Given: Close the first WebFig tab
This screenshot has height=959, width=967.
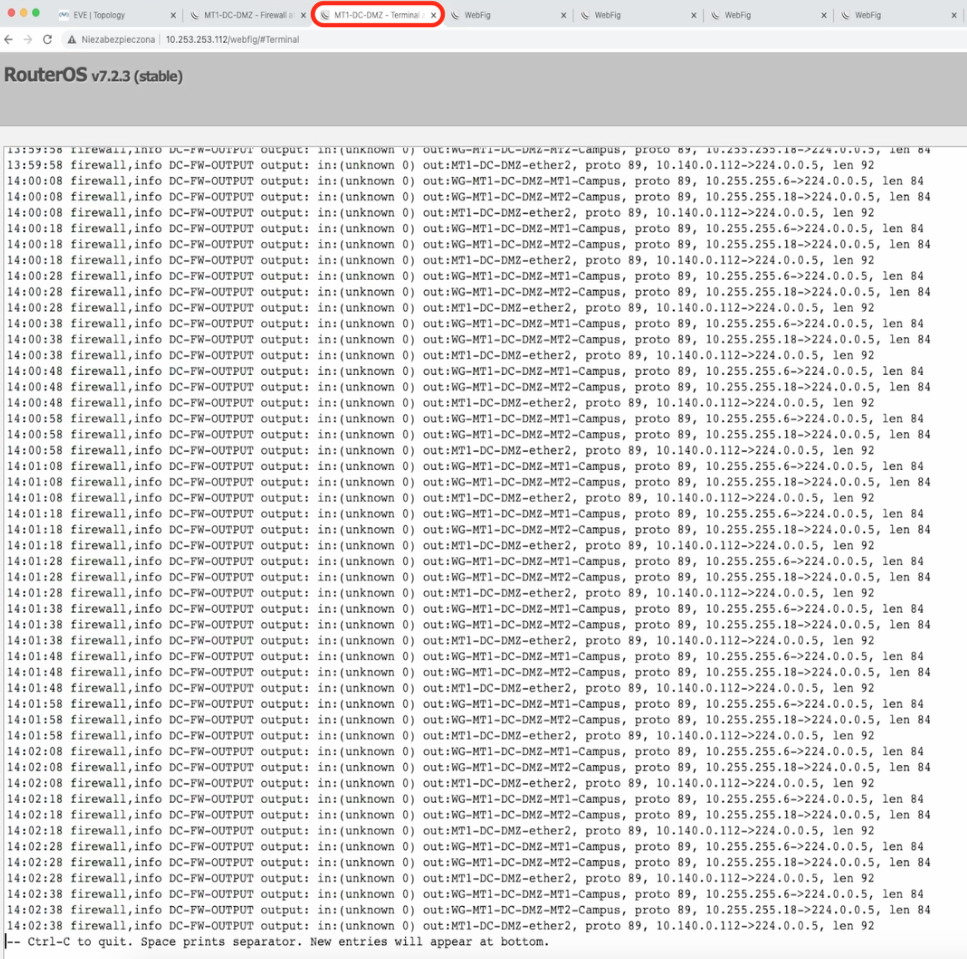Looking at the screenshot, I should coord(563,15).
